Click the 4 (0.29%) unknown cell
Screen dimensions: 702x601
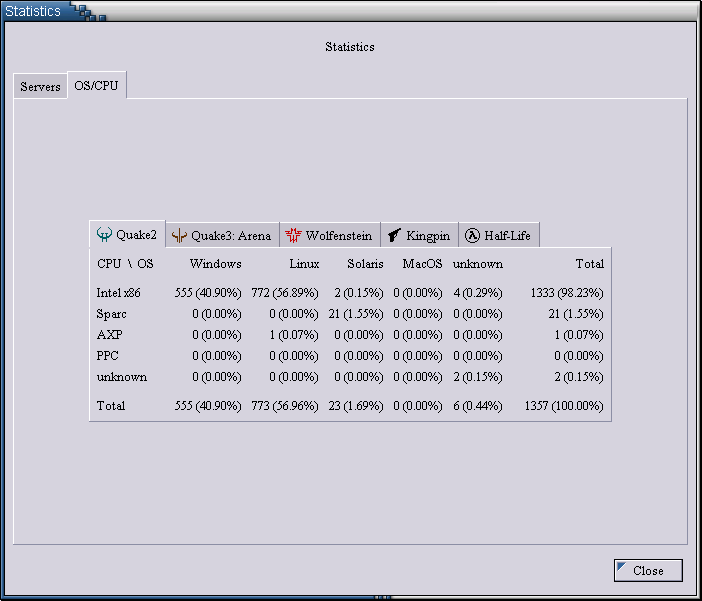(478, 293)
